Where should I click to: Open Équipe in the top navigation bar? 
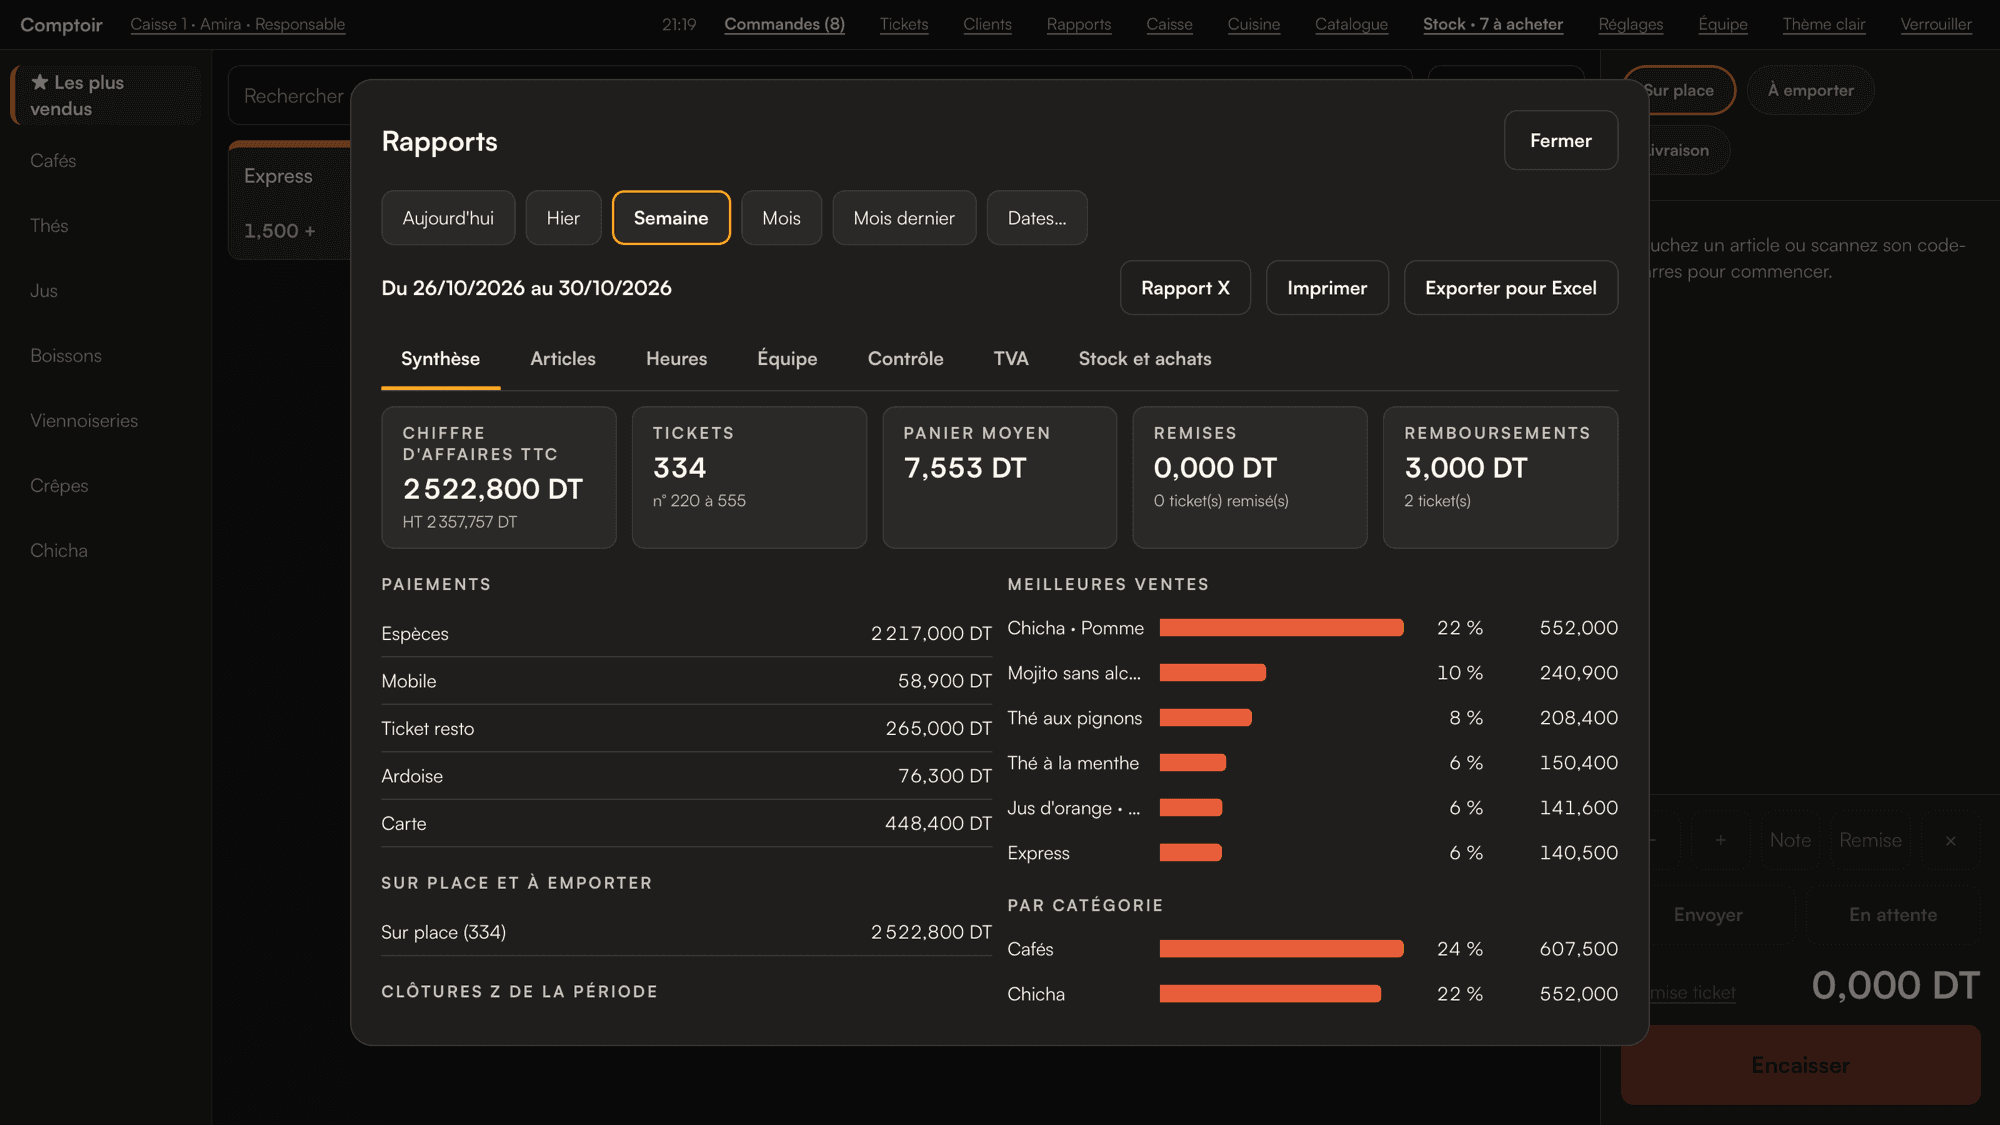pyautogui.click(x=1723, y=24)
